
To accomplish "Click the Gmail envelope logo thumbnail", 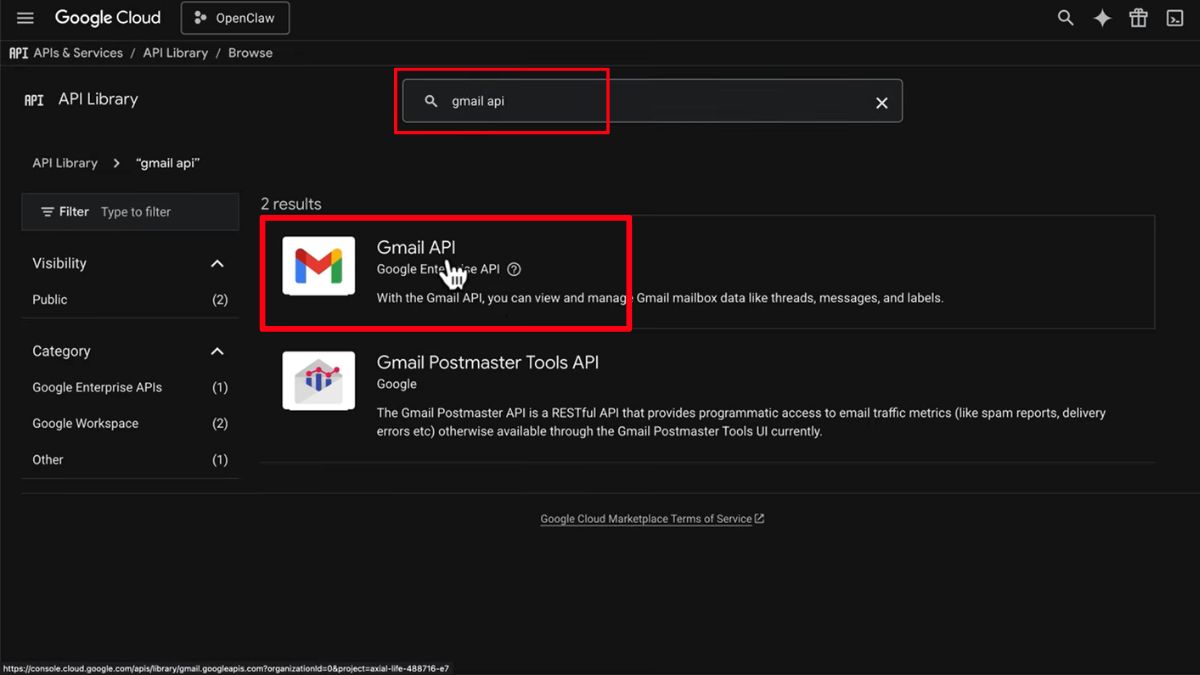I will [318, 266].
